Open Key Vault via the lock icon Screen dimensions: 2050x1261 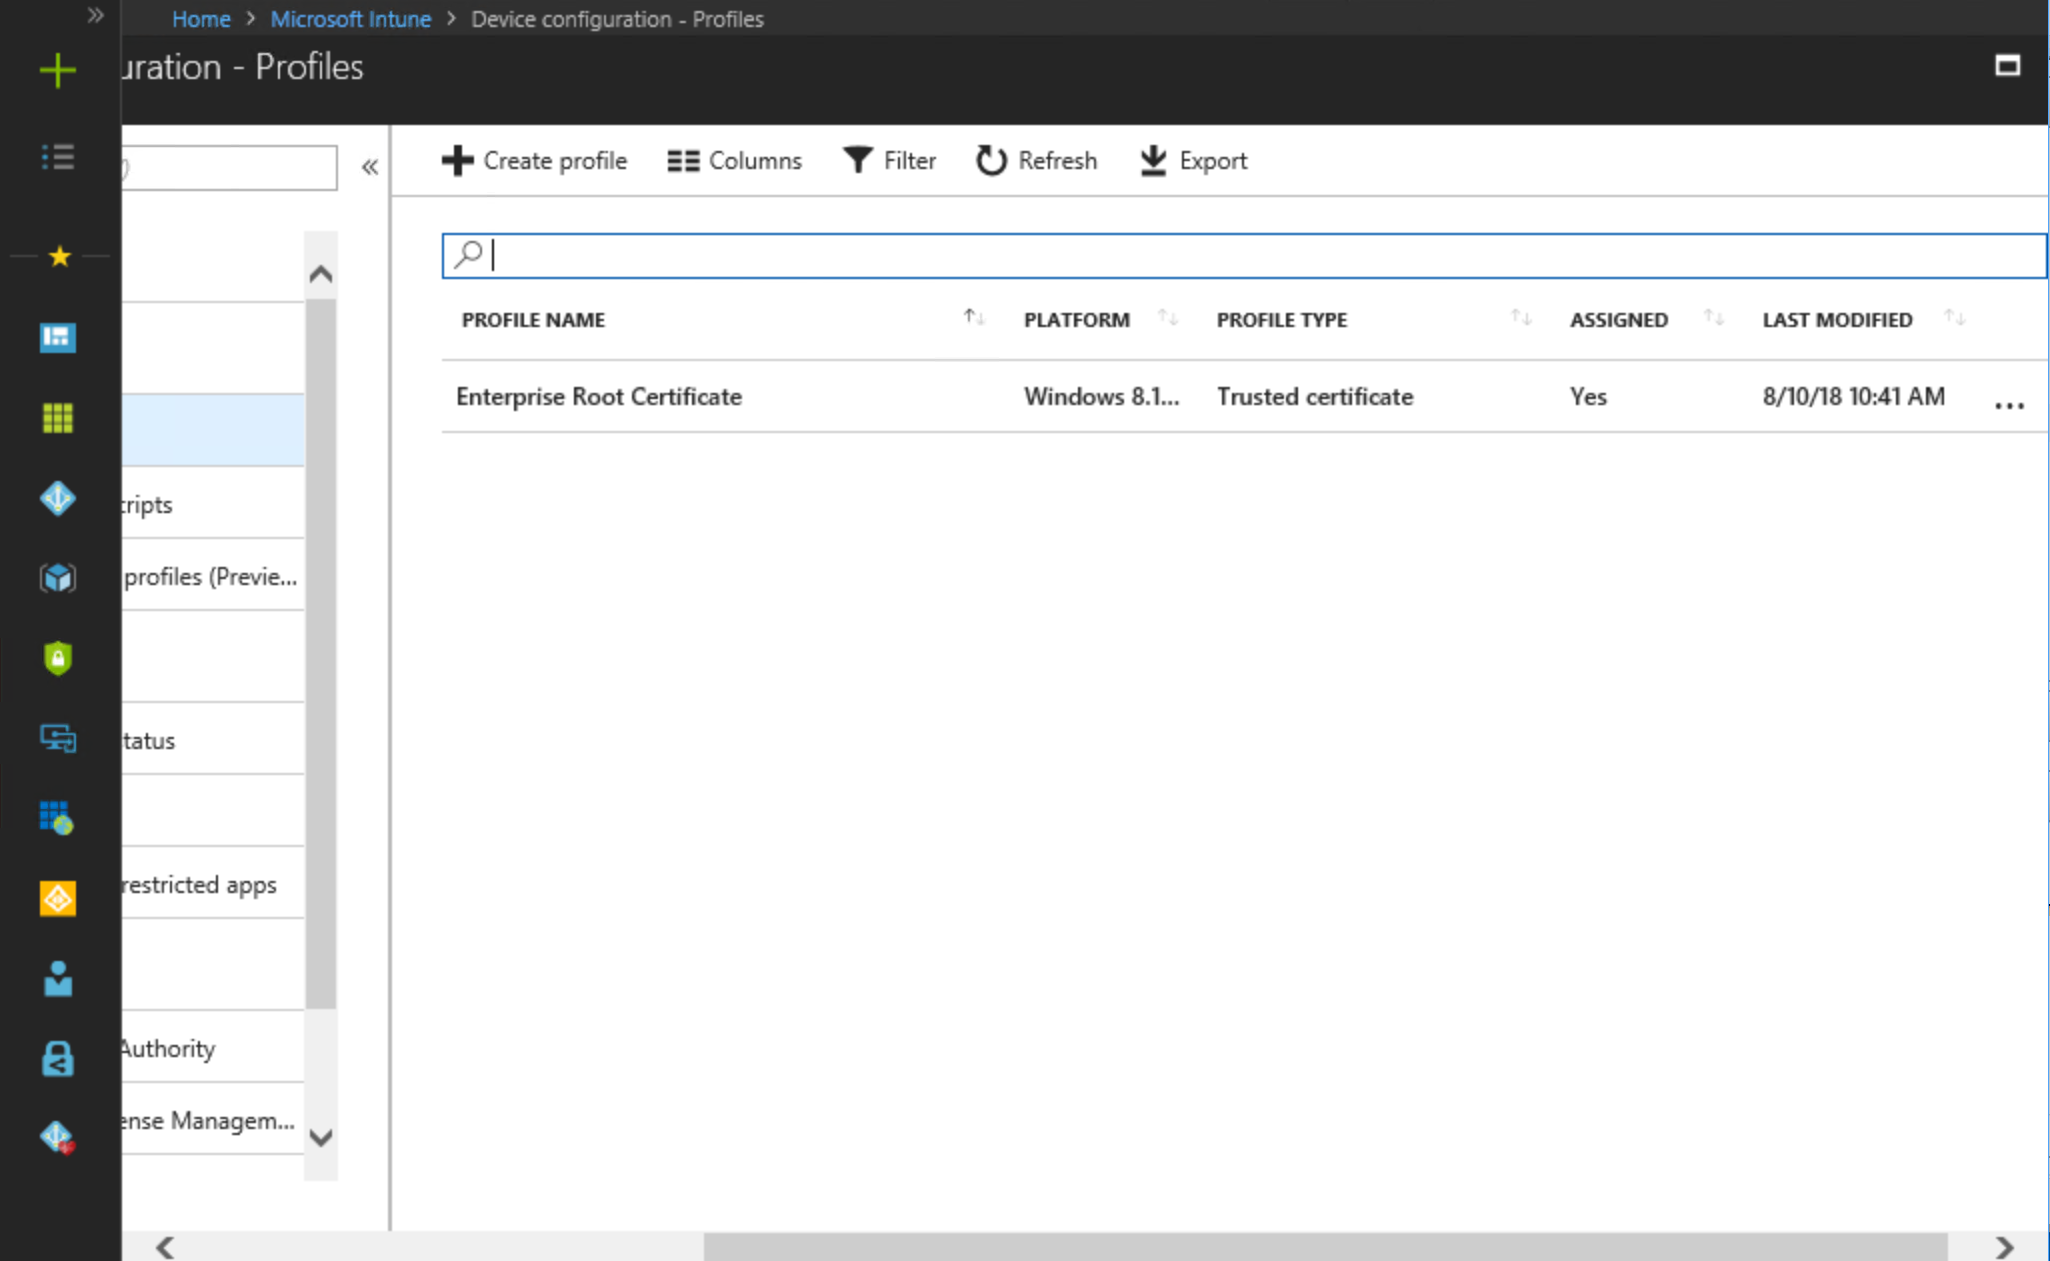coord(58,1058)
